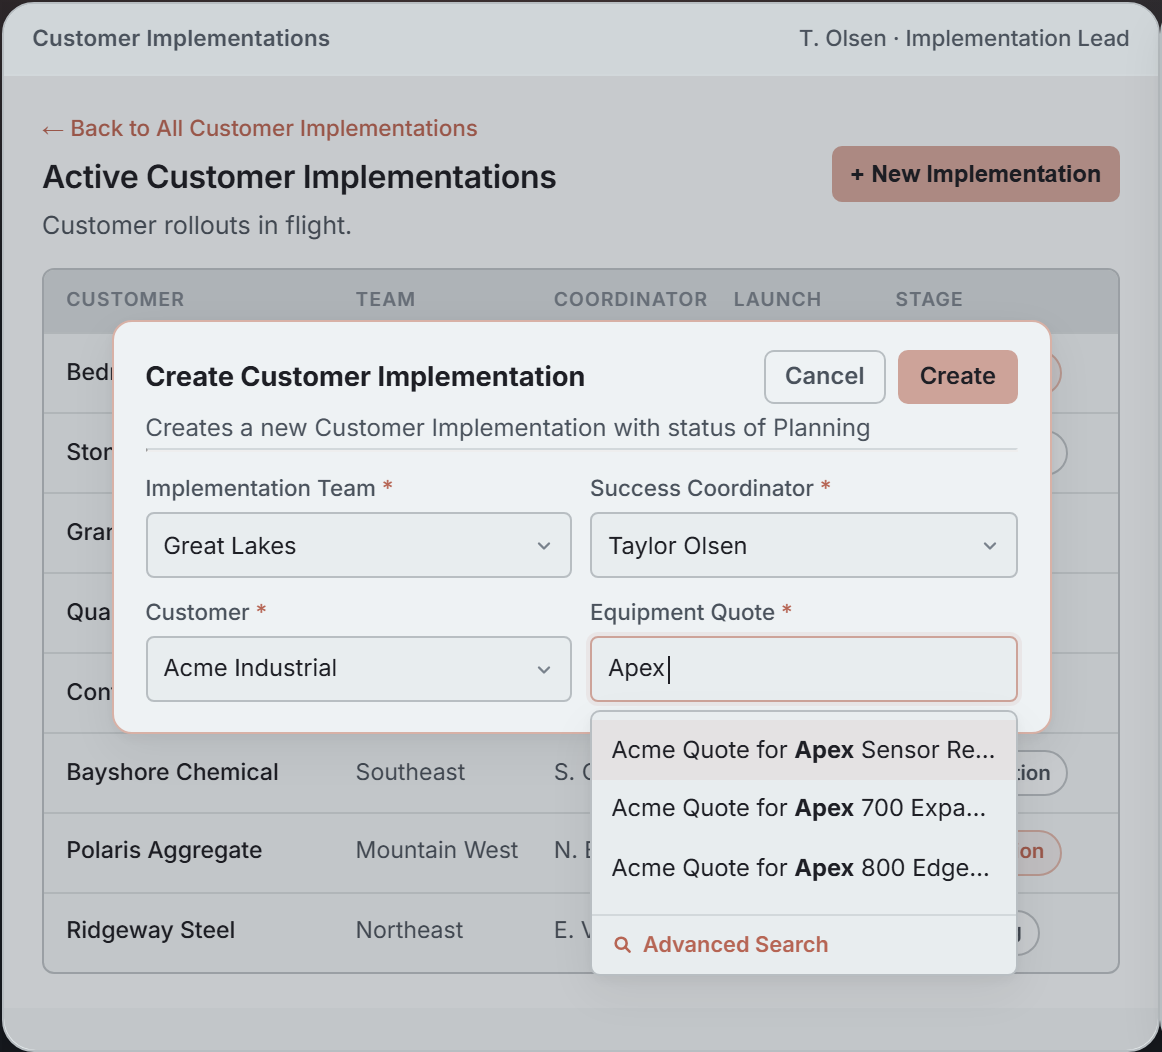Click the Create button in dialog
Screen dimensions: 1162x1052
point(957,376)
